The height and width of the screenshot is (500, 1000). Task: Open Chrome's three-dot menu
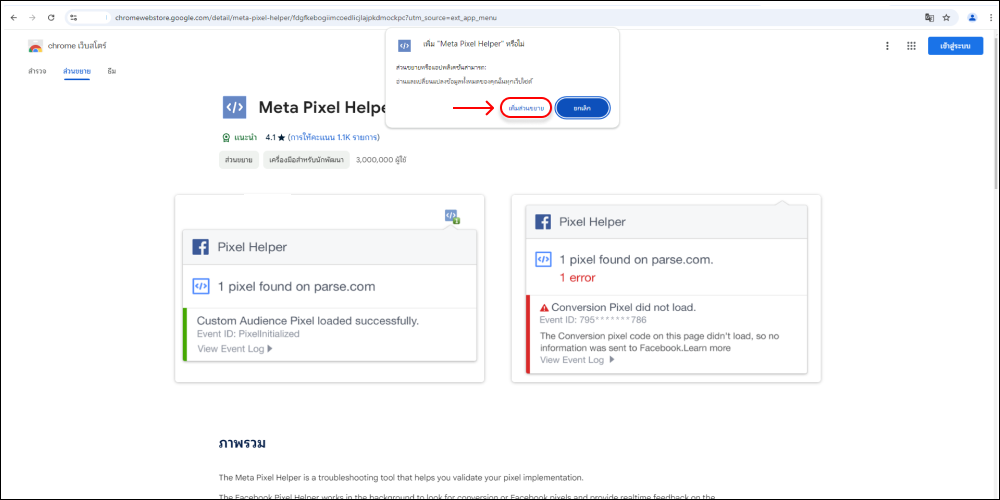(x=989, y=18)
